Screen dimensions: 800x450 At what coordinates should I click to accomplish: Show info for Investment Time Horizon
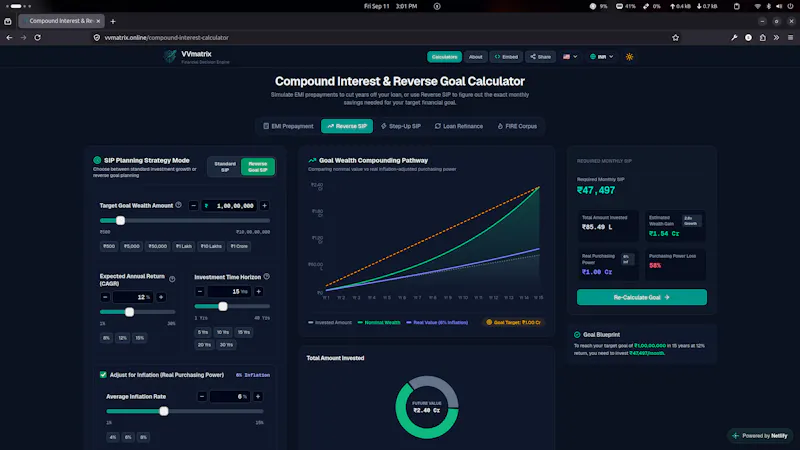[x=266, y=277]
